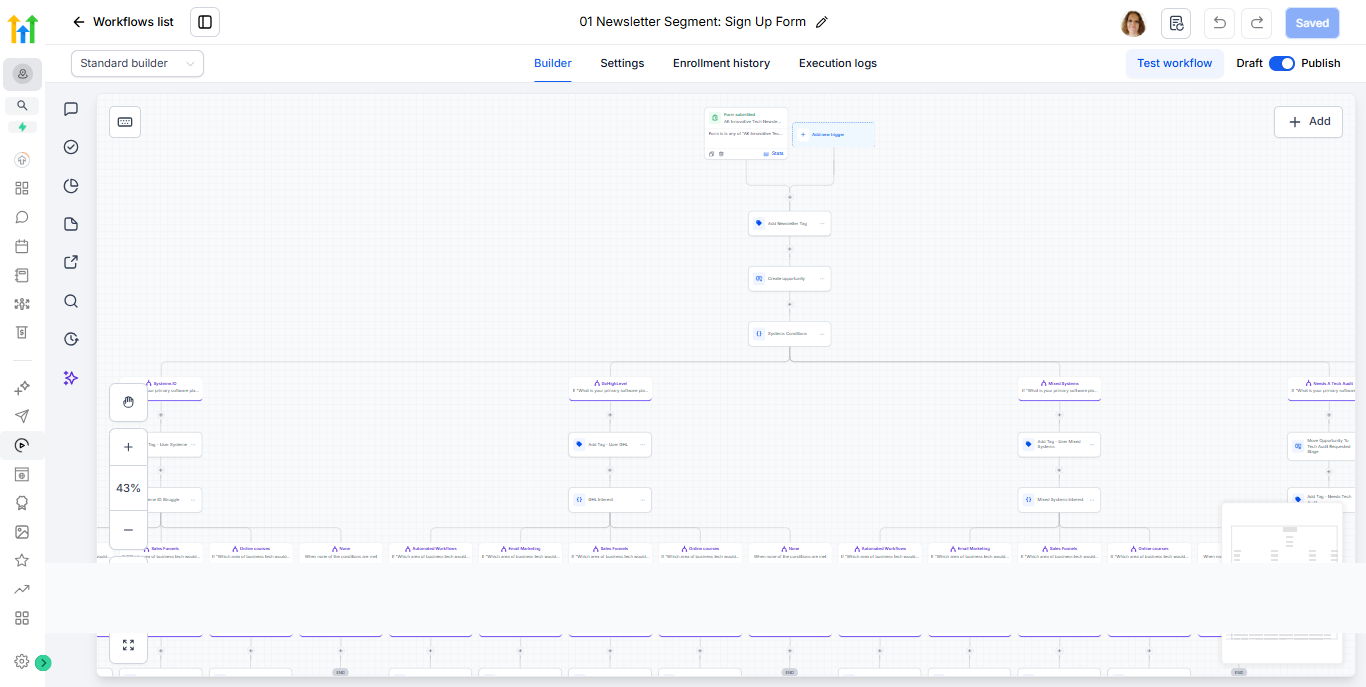Open the Automation nav icon
1366x687 pixels.
(22, 445)
